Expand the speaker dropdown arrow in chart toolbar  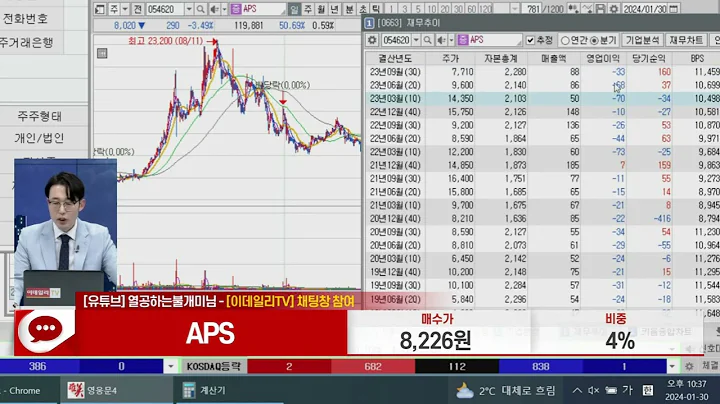225,9
